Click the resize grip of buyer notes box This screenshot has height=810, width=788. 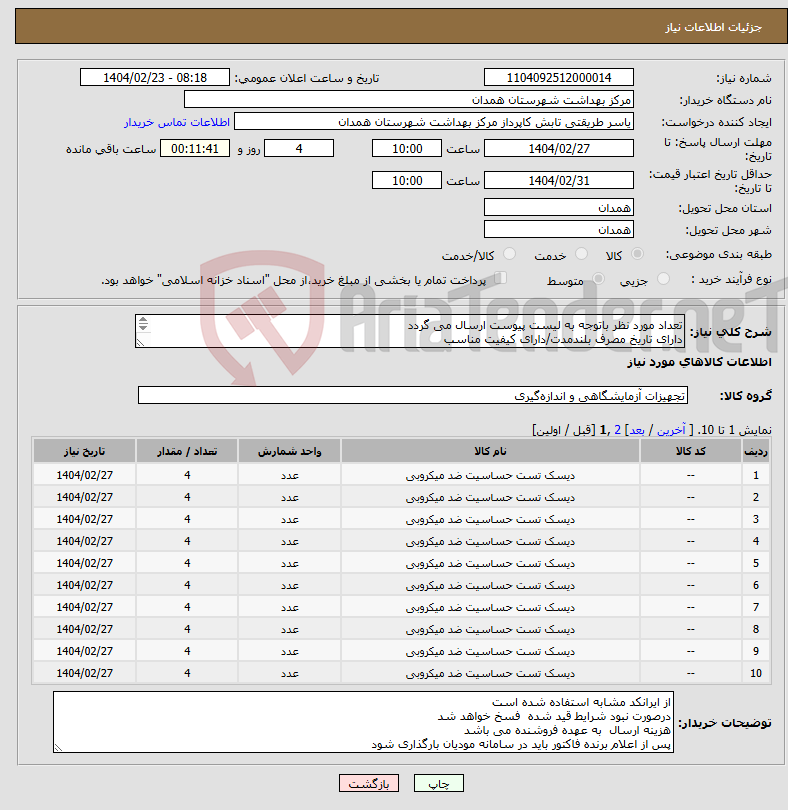pyautogui.click(x=58, y=747)
